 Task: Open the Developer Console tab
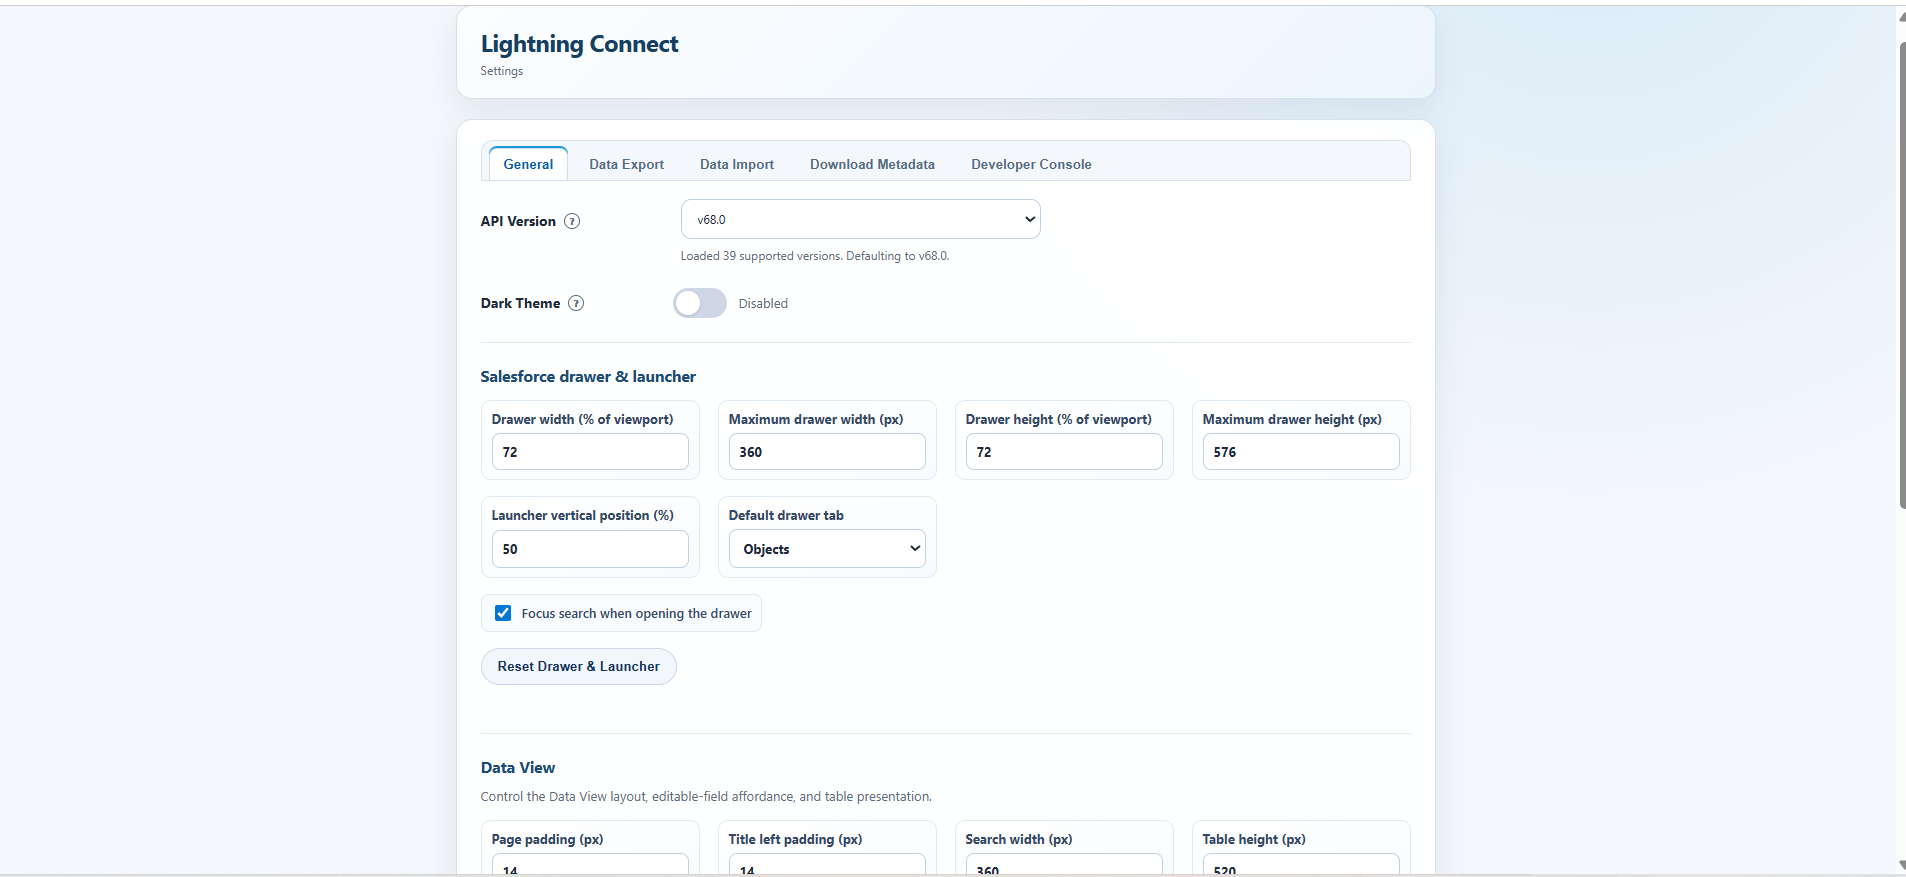pyautogui.click(x=1031, y=164)
